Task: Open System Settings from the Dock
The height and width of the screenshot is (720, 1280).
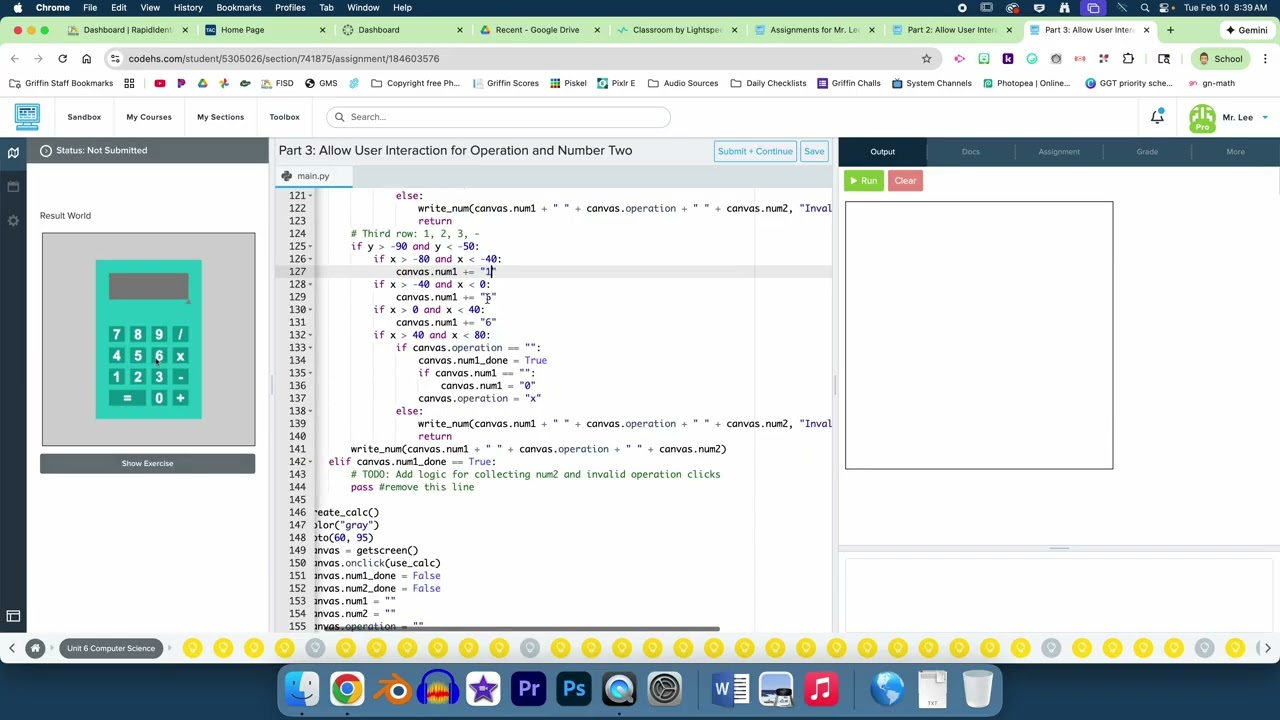Action: click(665, 689)
